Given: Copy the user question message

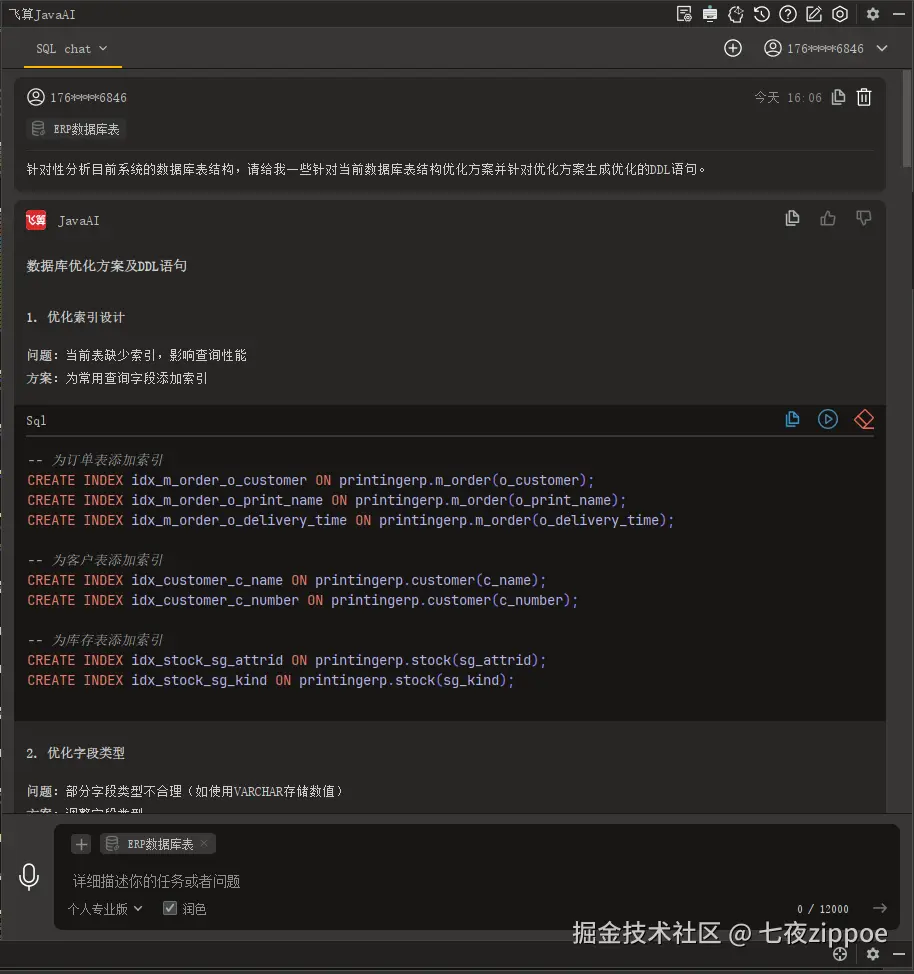Looking at the screenshot, I should click(x=838, y=97).
